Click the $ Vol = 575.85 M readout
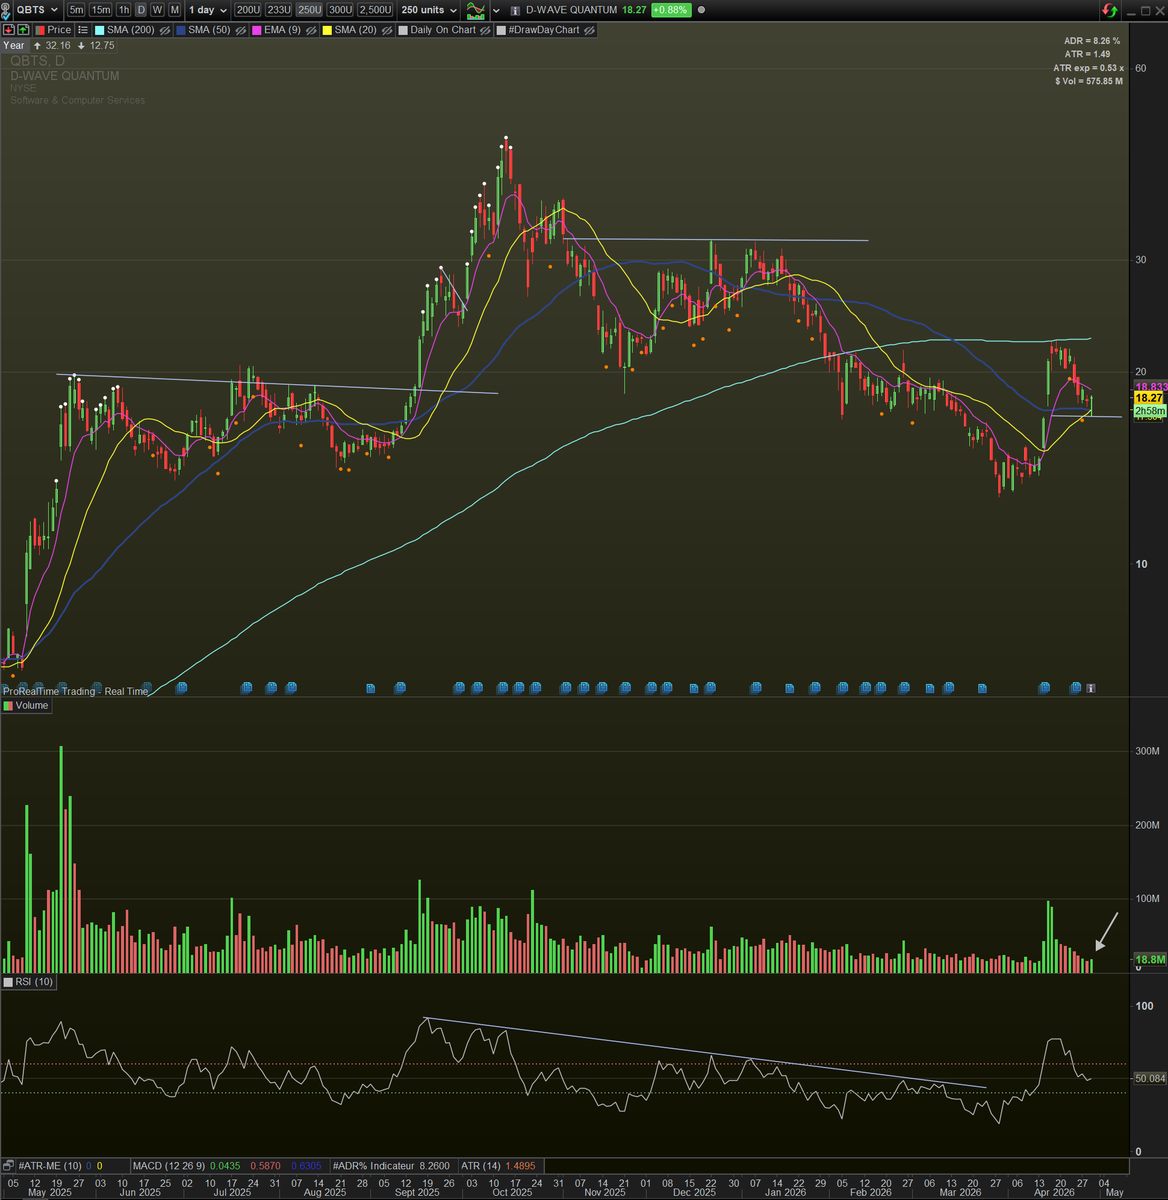 1088,81
